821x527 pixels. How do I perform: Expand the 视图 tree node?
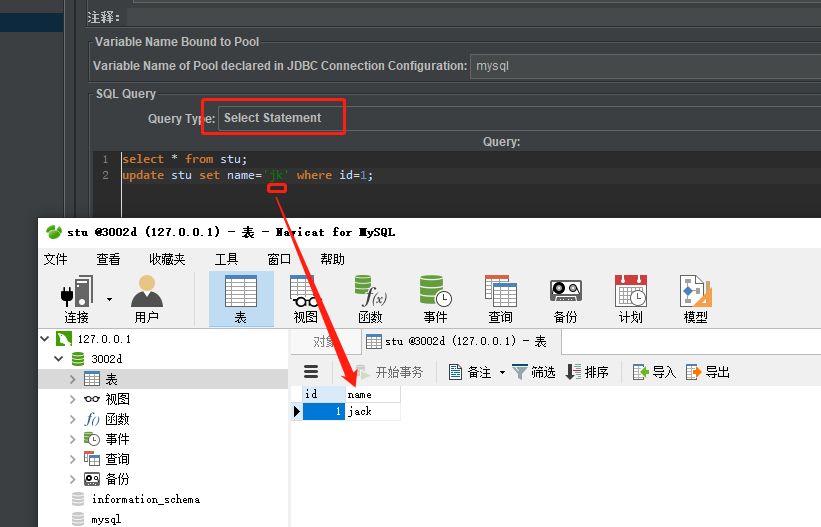(x=73, y=399)
